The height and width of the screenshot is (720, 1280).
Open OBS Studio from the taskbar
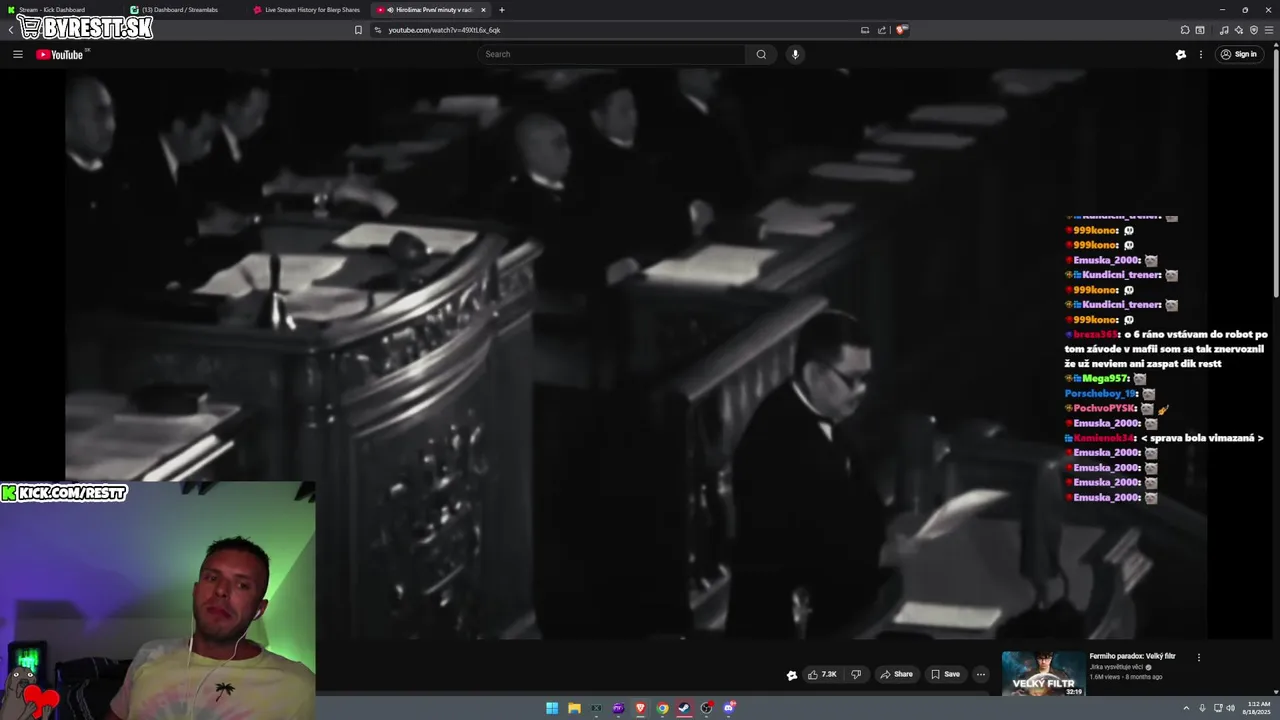click(706, 708)
